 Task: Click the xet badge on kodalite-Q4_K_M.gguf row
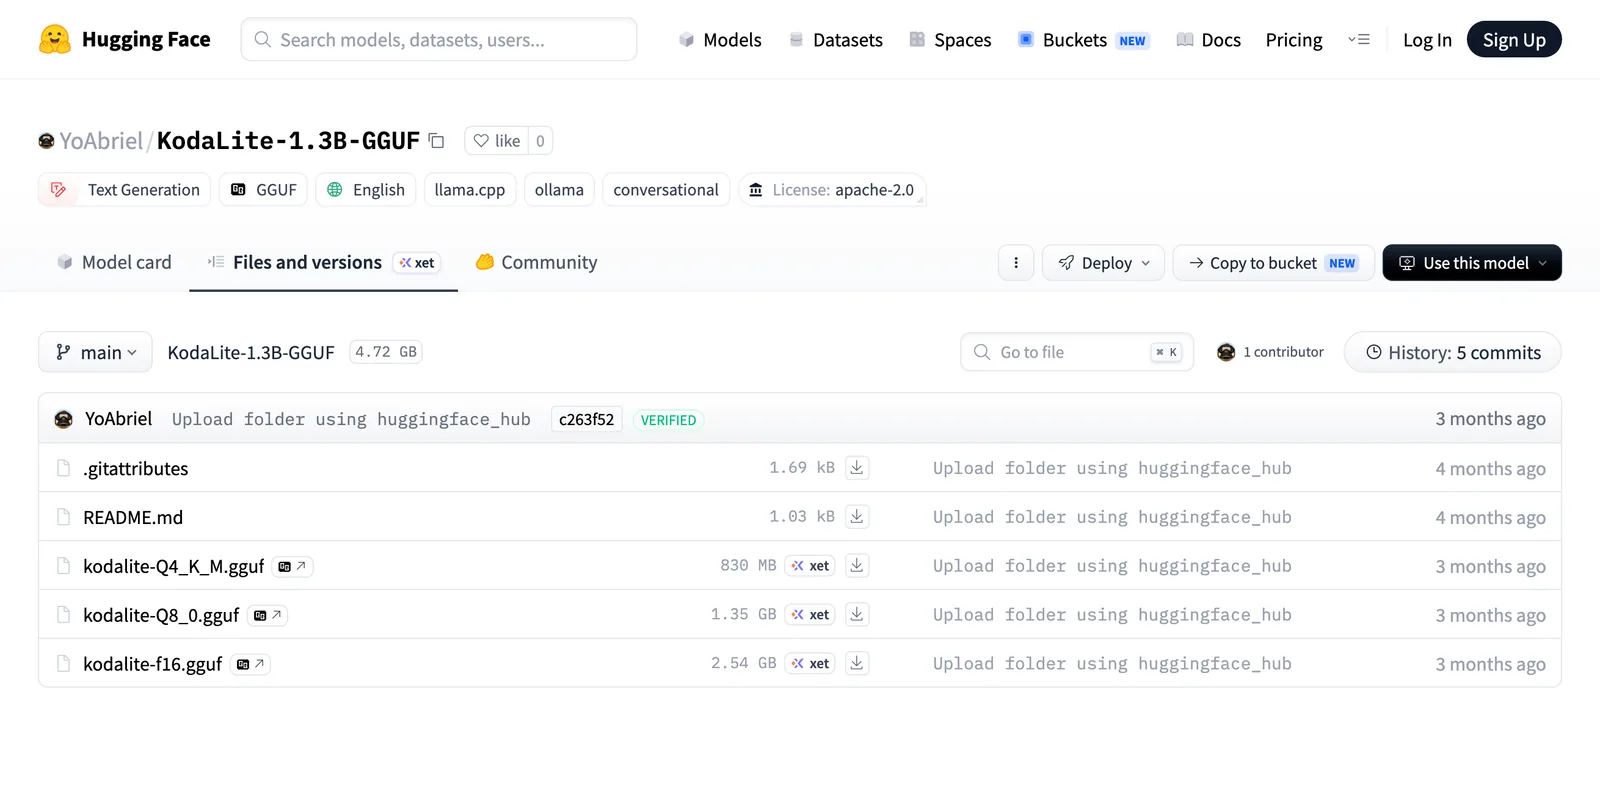[810, 566]
